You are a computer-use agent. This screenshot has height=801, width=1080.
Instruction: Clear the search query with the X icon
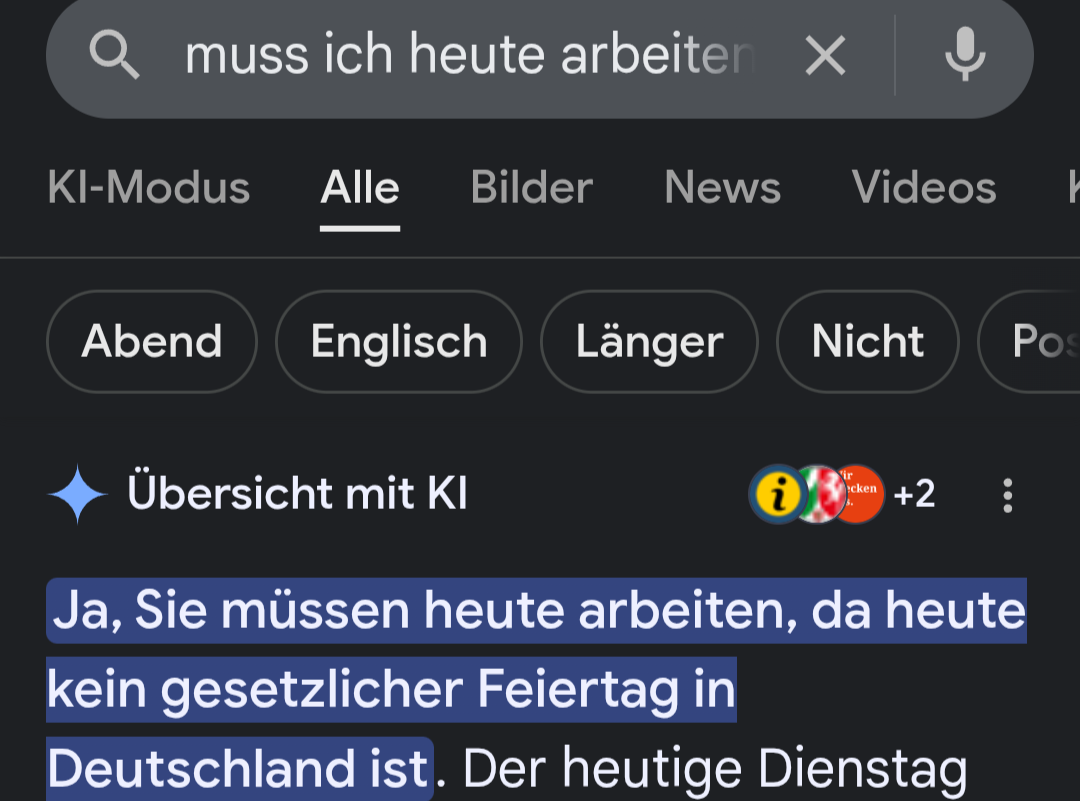click(825, 54)
